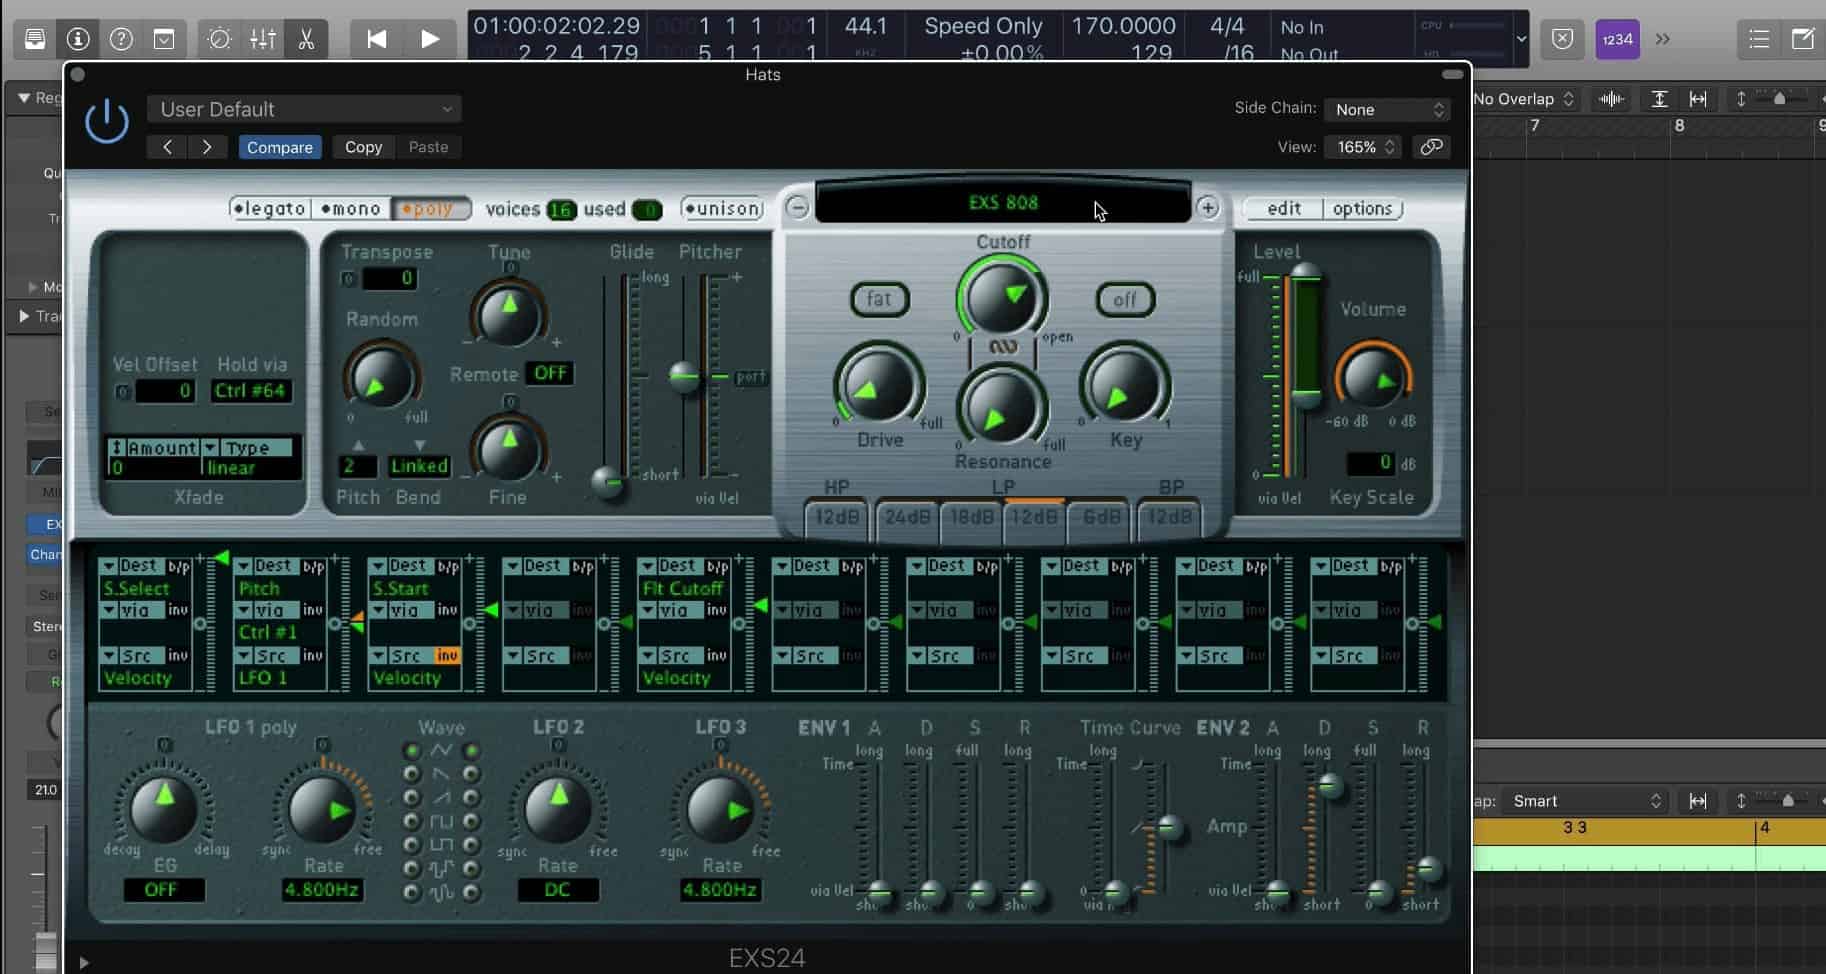Screen dimensions: 1826x974
Task: Click the Hold via Ctrl #64 field
Action: pos(250,391)
